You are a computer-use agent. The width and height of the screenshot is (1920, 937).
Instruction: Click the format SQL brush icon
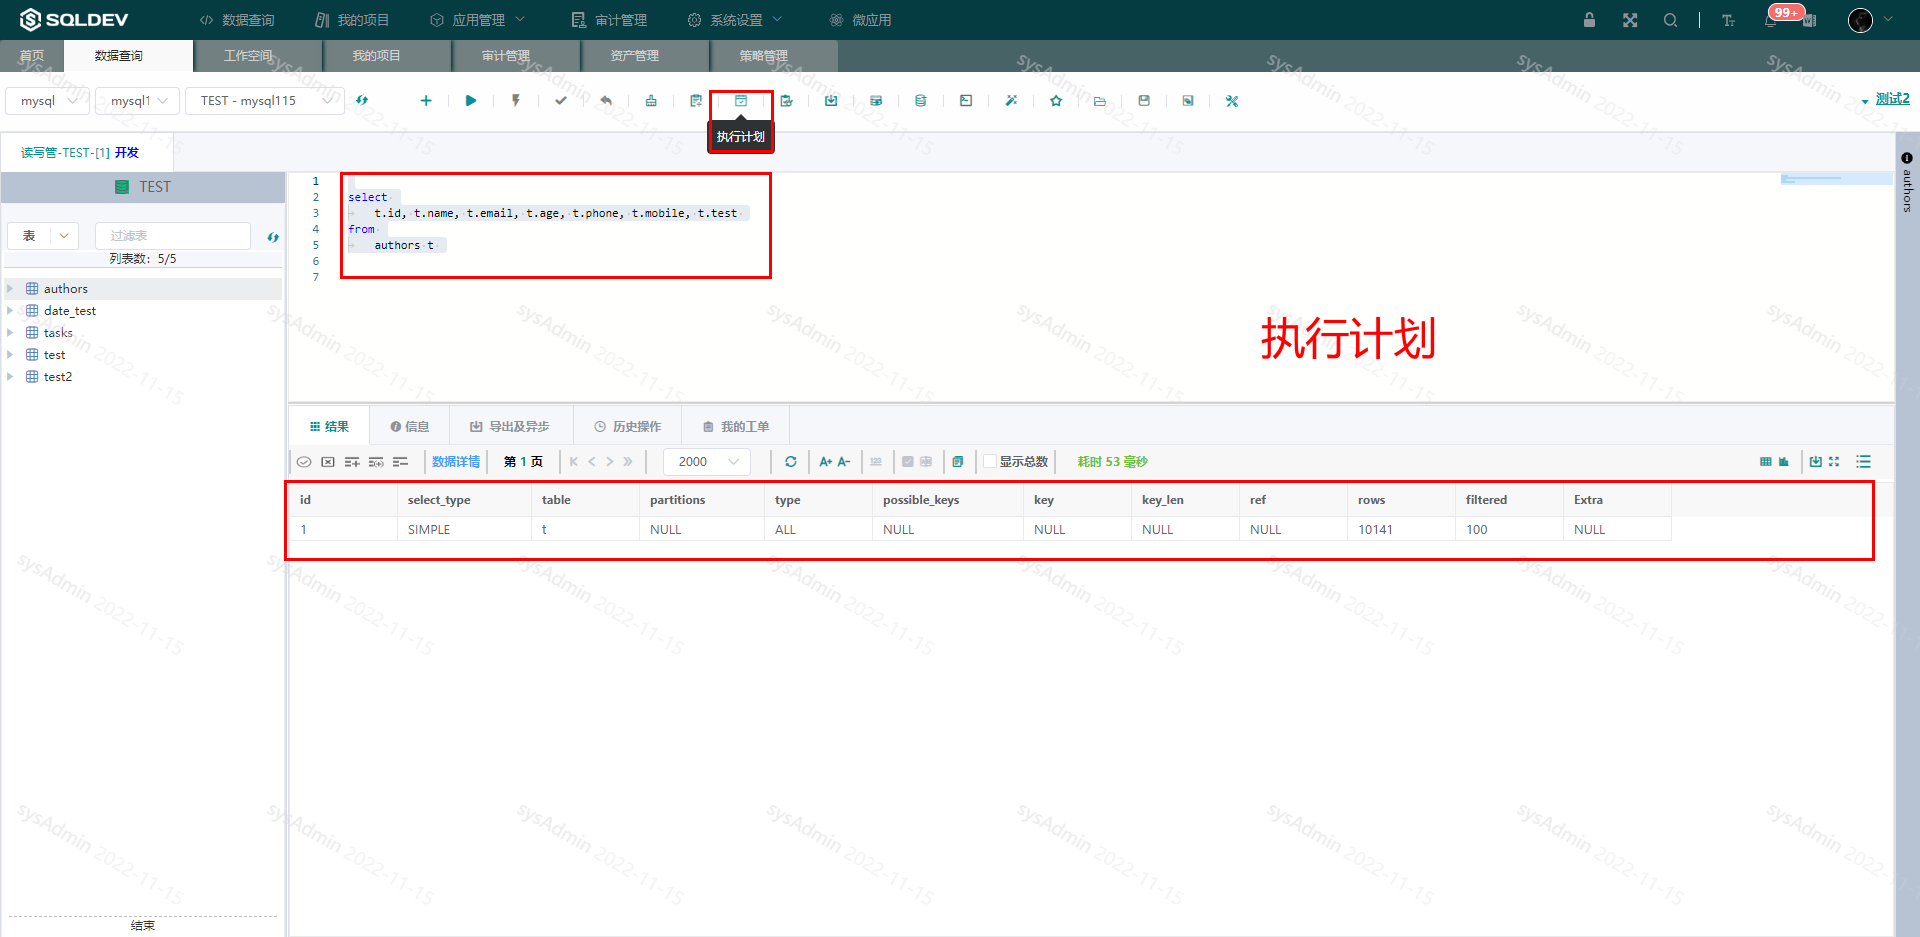(651, 101)
